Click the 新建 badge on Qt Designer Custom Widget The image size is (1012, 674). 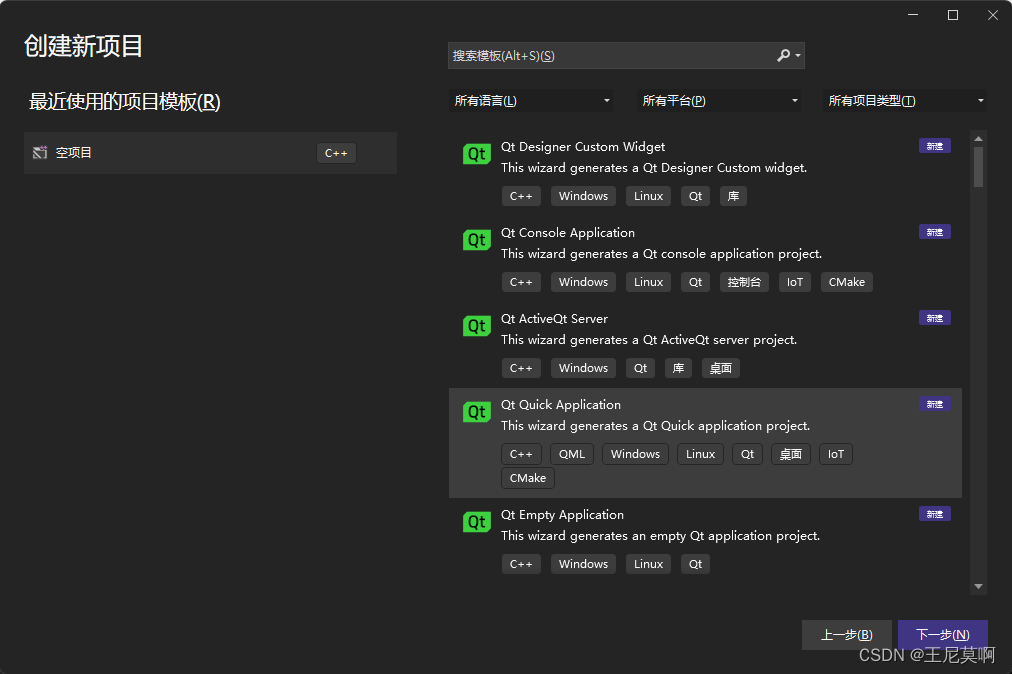[935, 146]
